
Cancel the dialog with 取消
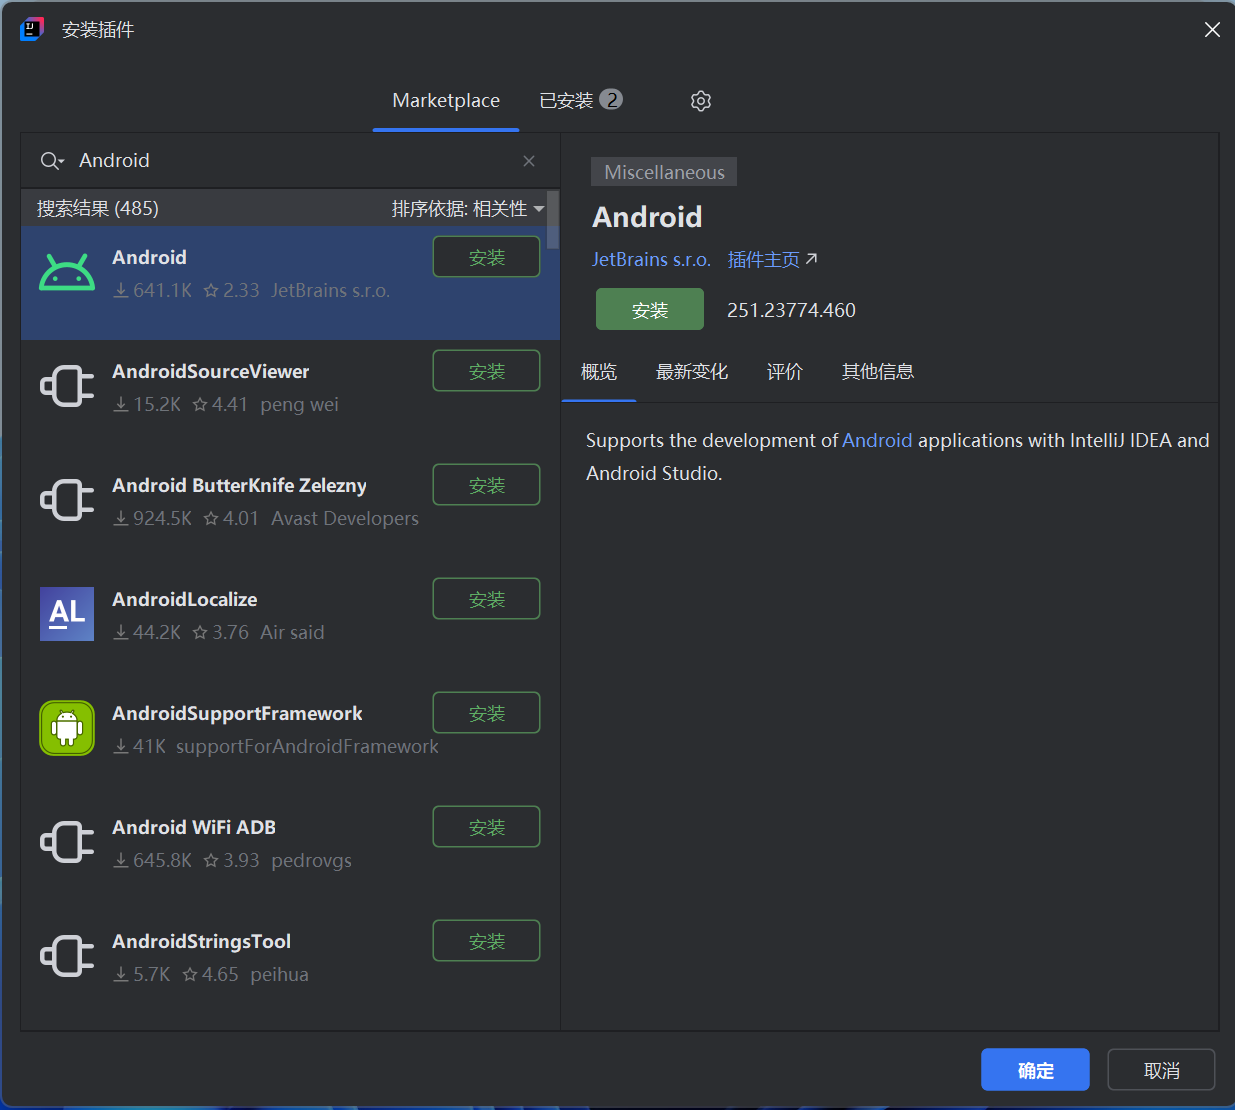coord(1161,1070)
